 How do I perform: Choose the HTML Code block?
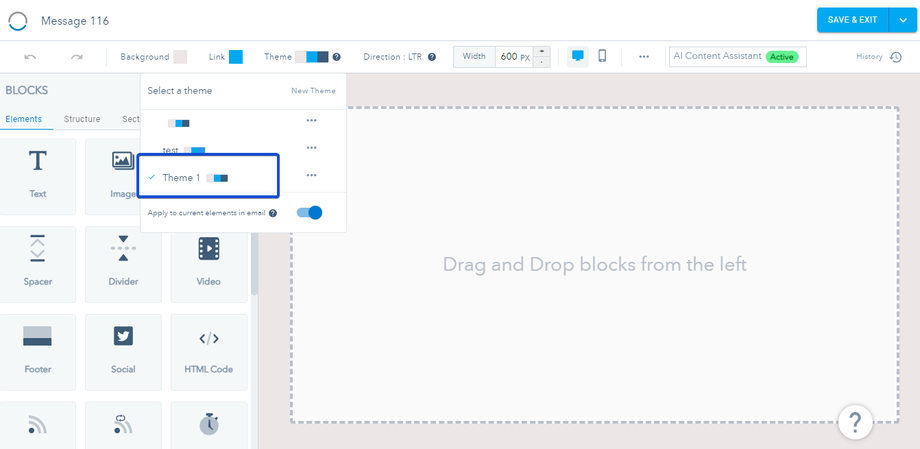click(x=209, y=352)
